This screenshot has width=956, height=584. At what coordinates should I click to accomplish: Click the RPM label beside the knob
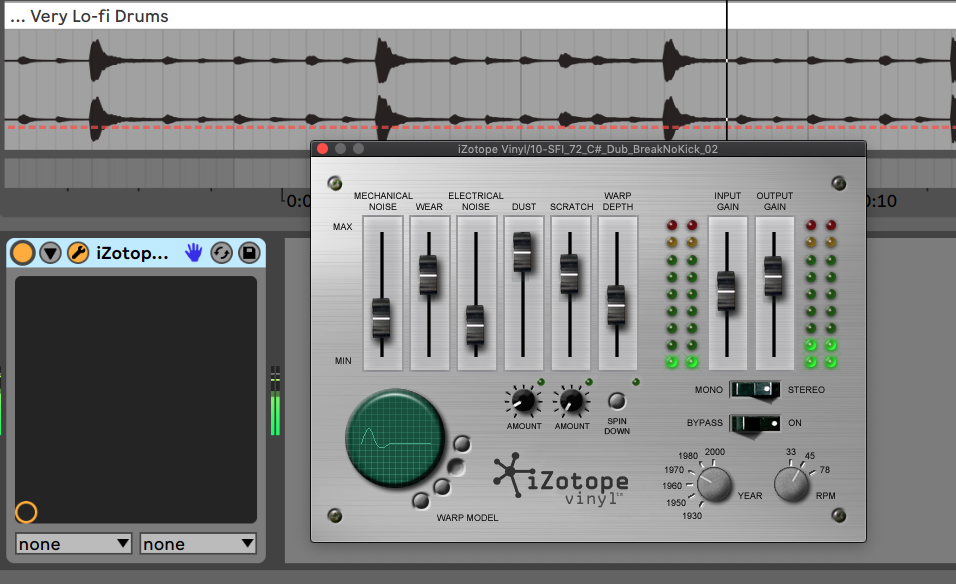826,496
